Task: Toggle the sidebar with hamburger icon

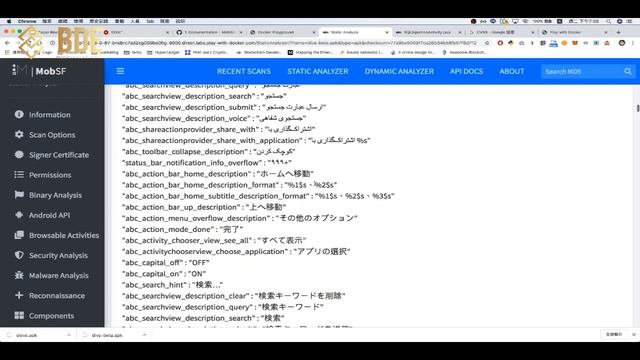Action: (120, 71)
